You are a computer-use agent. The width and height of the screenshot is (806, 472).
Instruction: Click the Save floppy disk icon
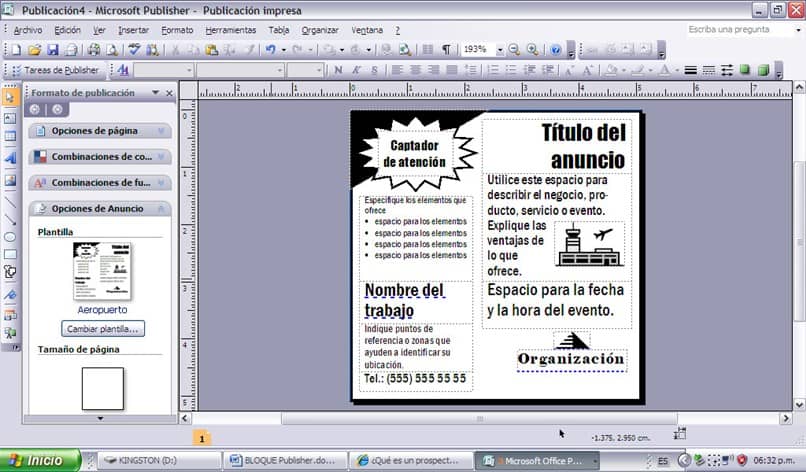(x=52, y=50)
